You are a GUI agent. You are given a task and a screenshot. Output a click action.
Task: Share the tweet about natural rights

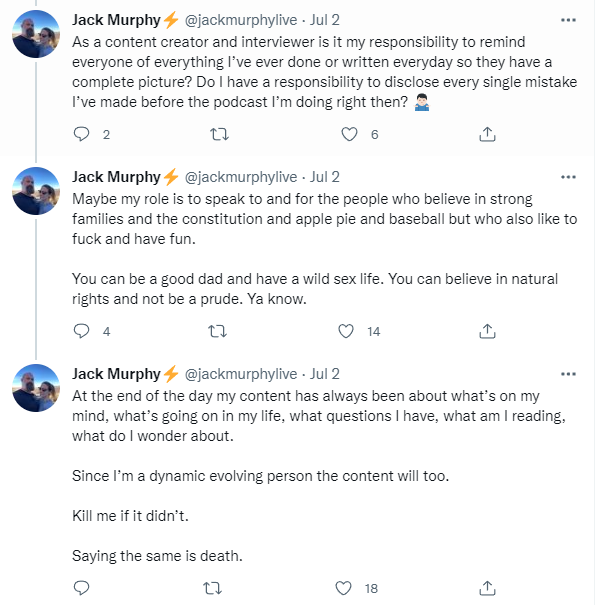click(487, 331)
